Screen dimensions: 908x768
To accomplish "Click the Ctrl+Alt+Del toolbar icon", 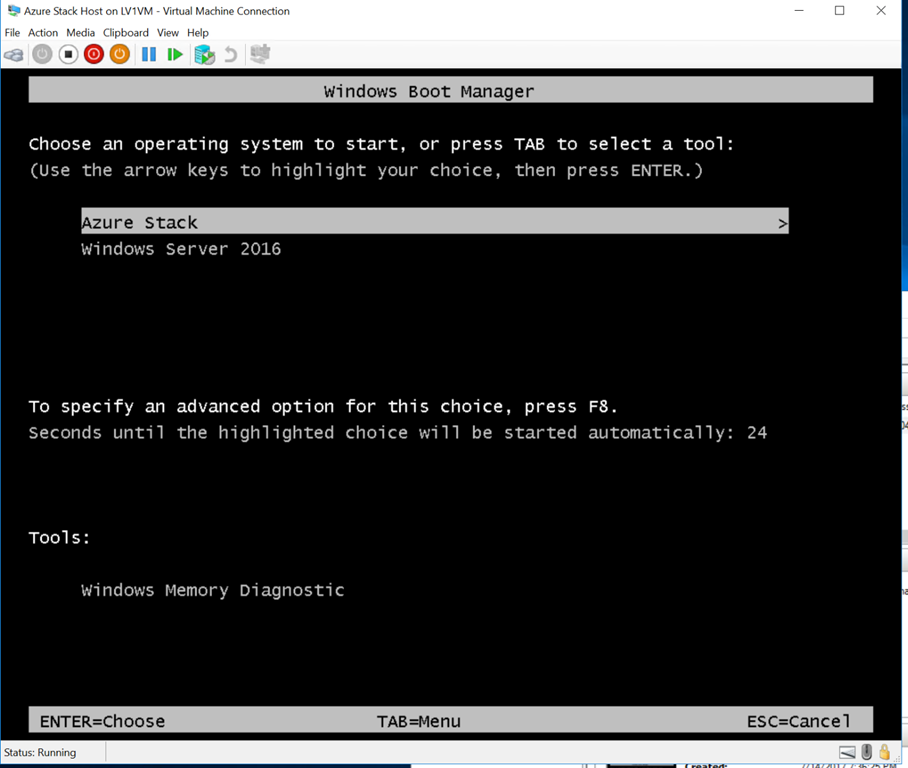I will (x=14, y=55).
